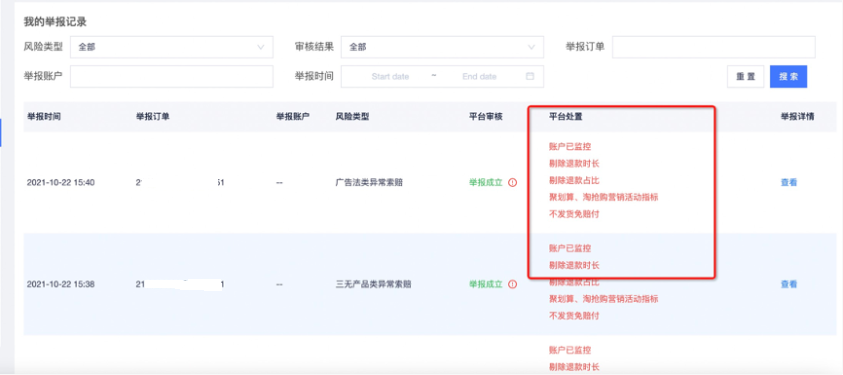Viewport: 843px width, 375px height.
Task: Click the 平台处置 column header
Action: (566, 116)
